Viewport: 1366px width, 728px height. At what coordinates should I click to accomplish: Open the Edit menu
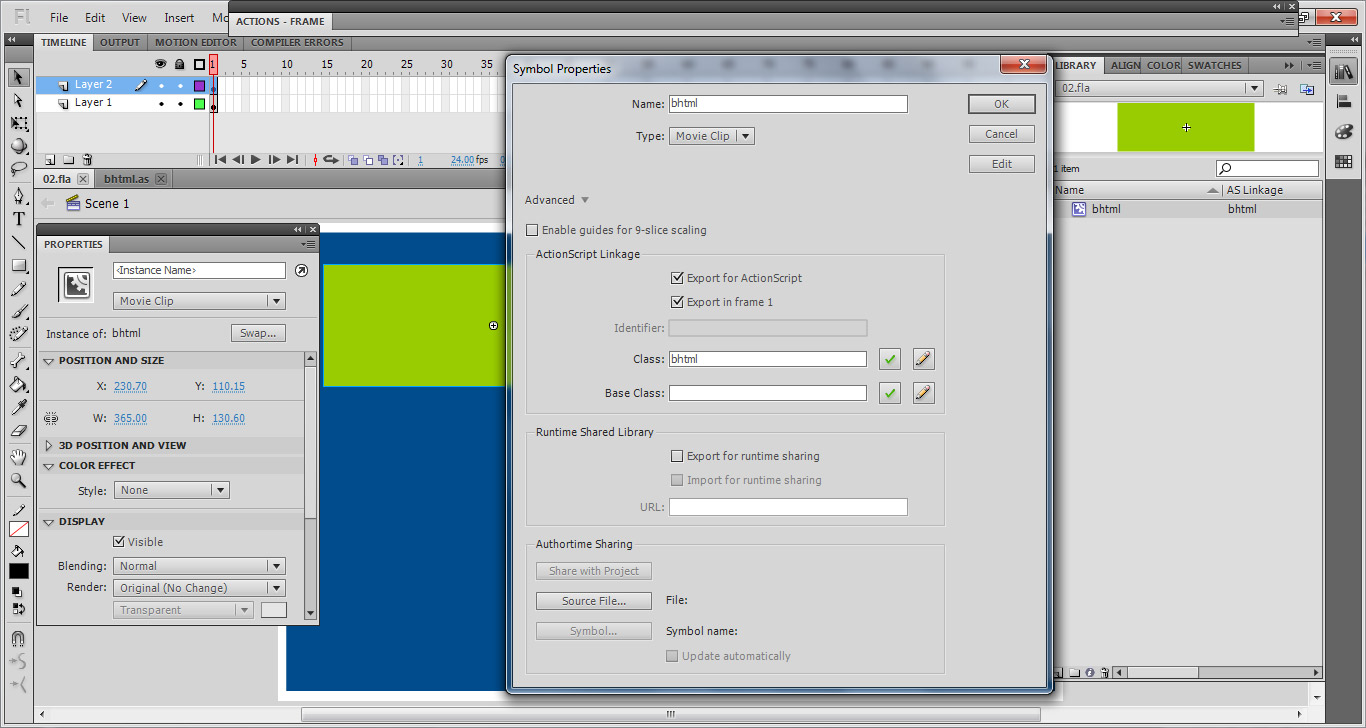(x=95, y=18)
